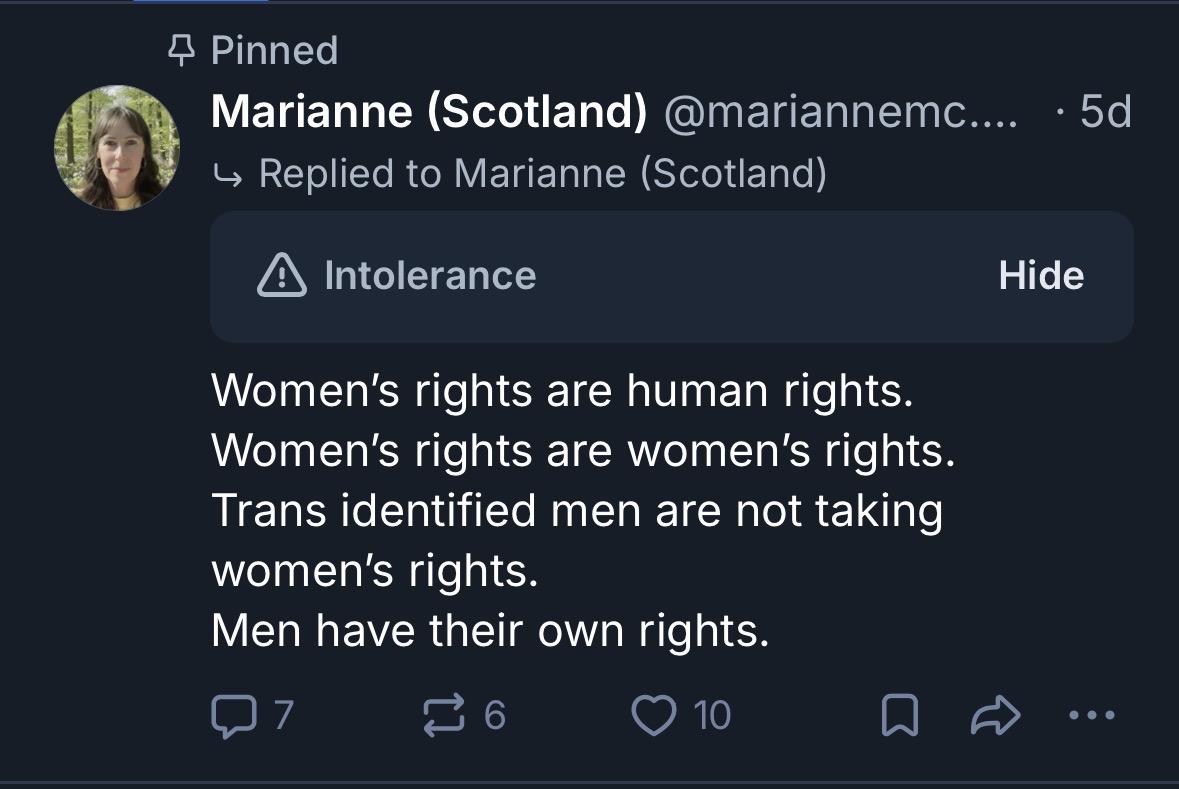This screenshot has height=789, width=1179.
Task: Click the 5d timestamp
Action: point(1105,111)
